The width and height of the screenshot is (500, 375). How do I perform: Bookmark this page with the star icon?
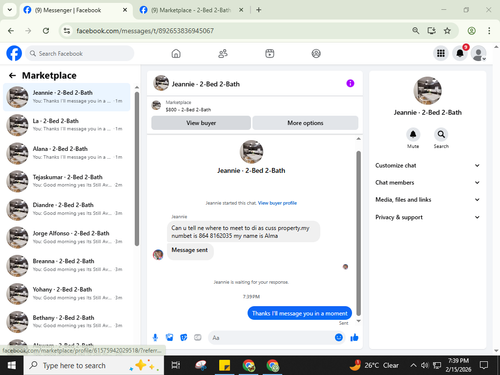pyautogui.click(x=447, y=31)
